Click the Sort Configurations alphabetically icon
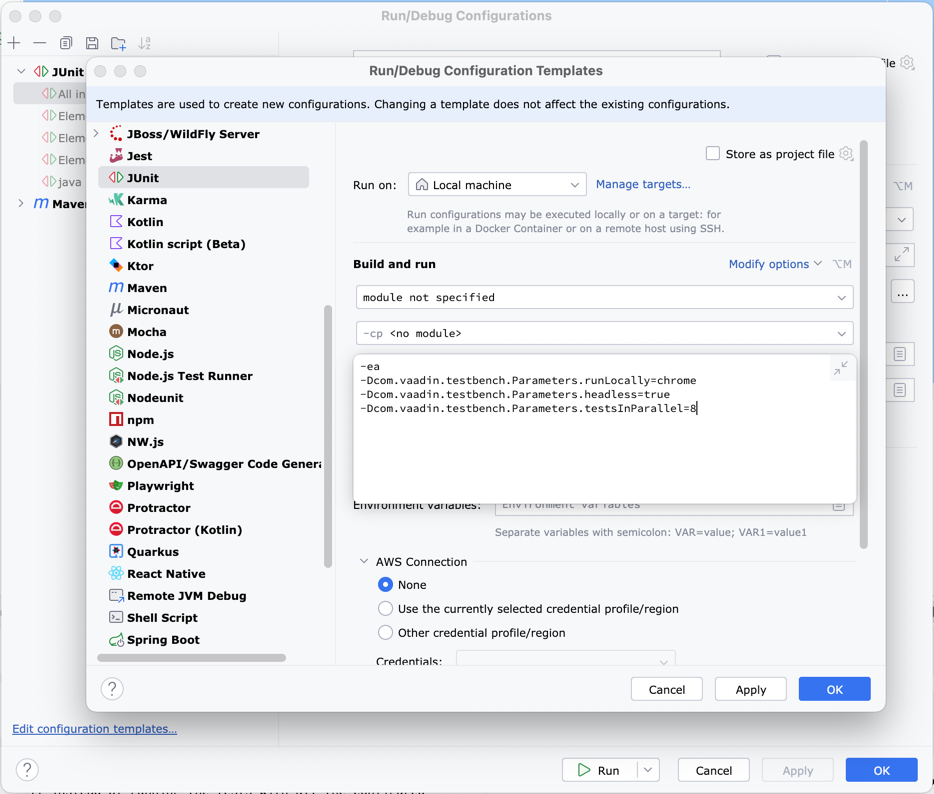 pyautogui.click(x=145, y=43)
